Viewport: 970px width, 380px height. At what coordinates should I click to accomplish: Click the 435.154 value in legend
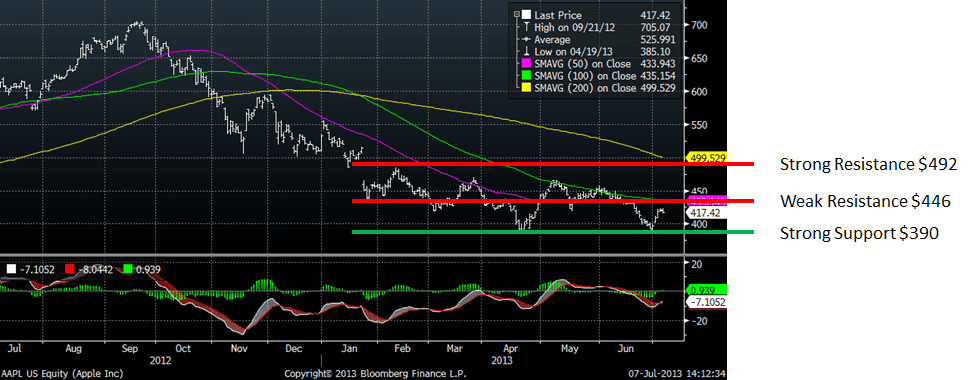659,76
